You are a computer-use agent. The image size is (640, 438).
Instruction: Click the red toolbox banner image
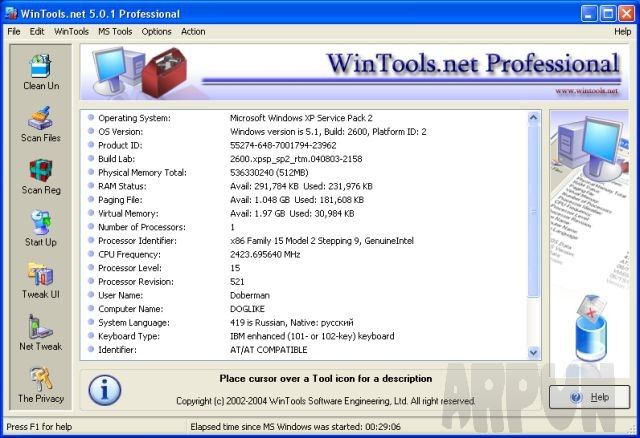164,72
